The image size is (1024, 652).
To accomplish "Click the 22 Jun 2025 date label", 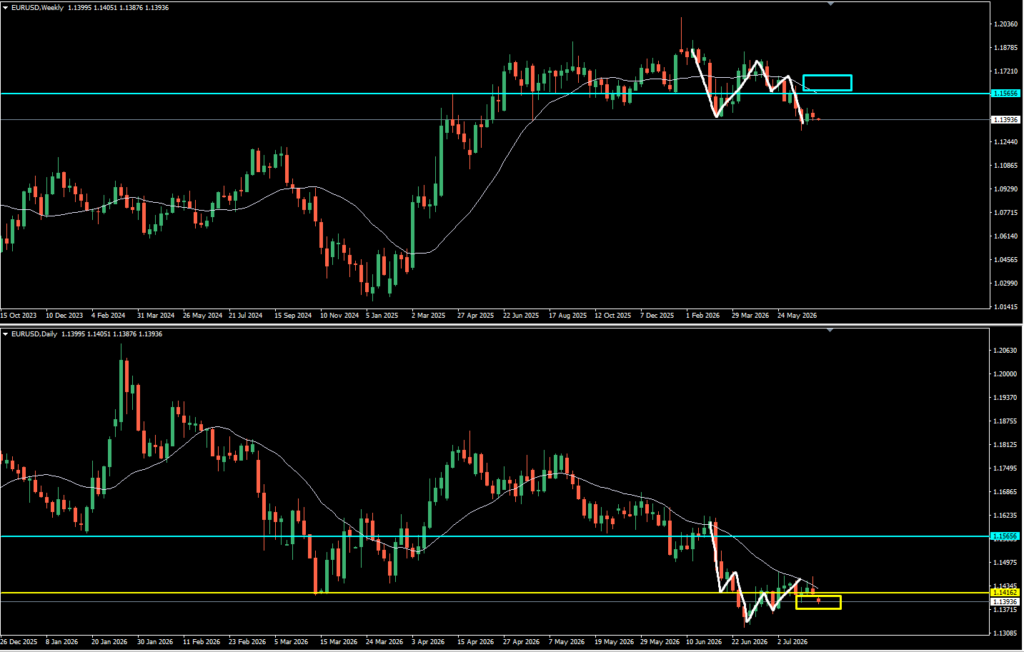I will 520,315.
